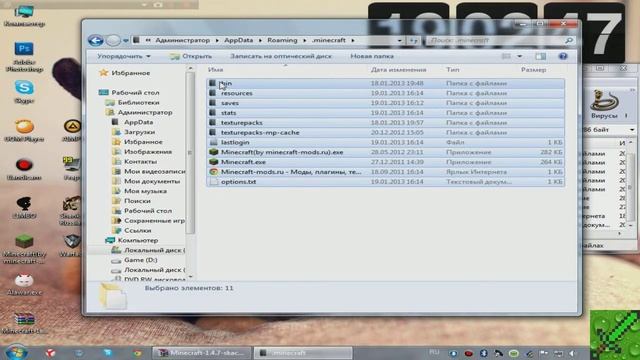Click the Администратор breadcrumb segment
Image resolution: width=640 pixels, height=360 pixels.
[182, 40]
